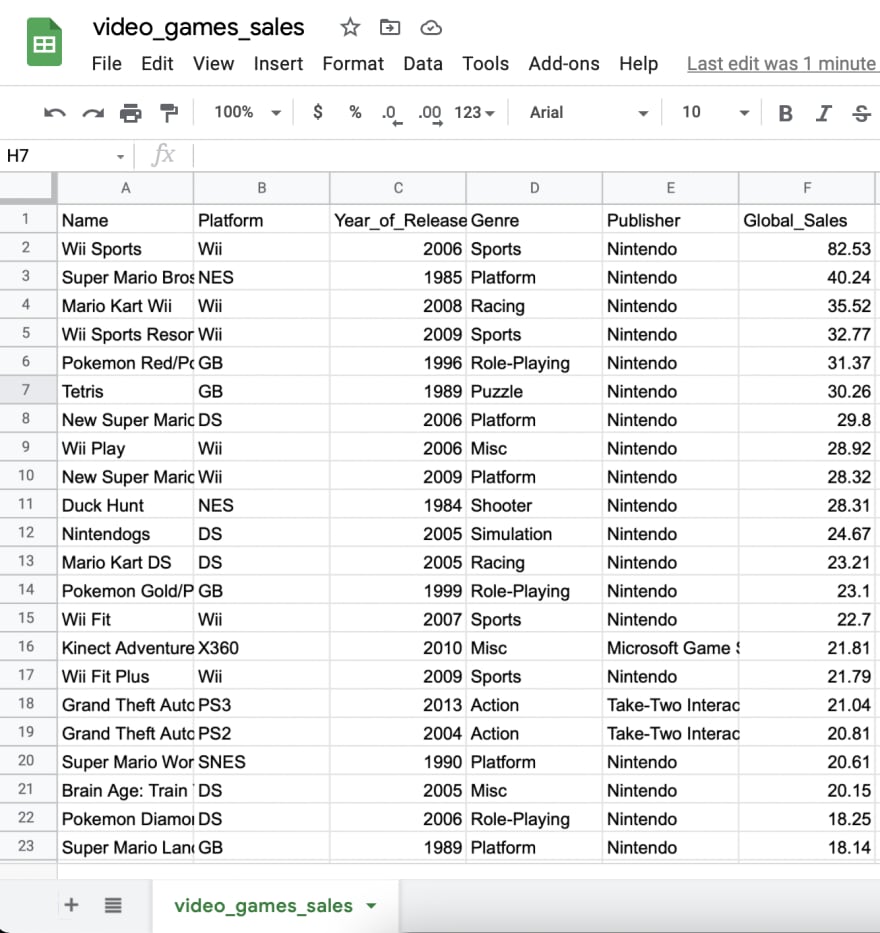This screenshot has width=880, height=933.
Task: Click the print icon
Action: pyautogui.click(x=131, y=112)
